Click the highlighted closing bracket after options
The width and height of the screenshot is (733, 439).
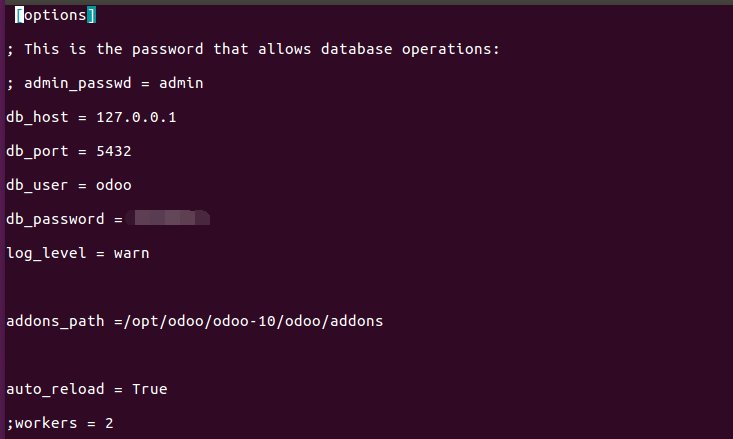92,15
